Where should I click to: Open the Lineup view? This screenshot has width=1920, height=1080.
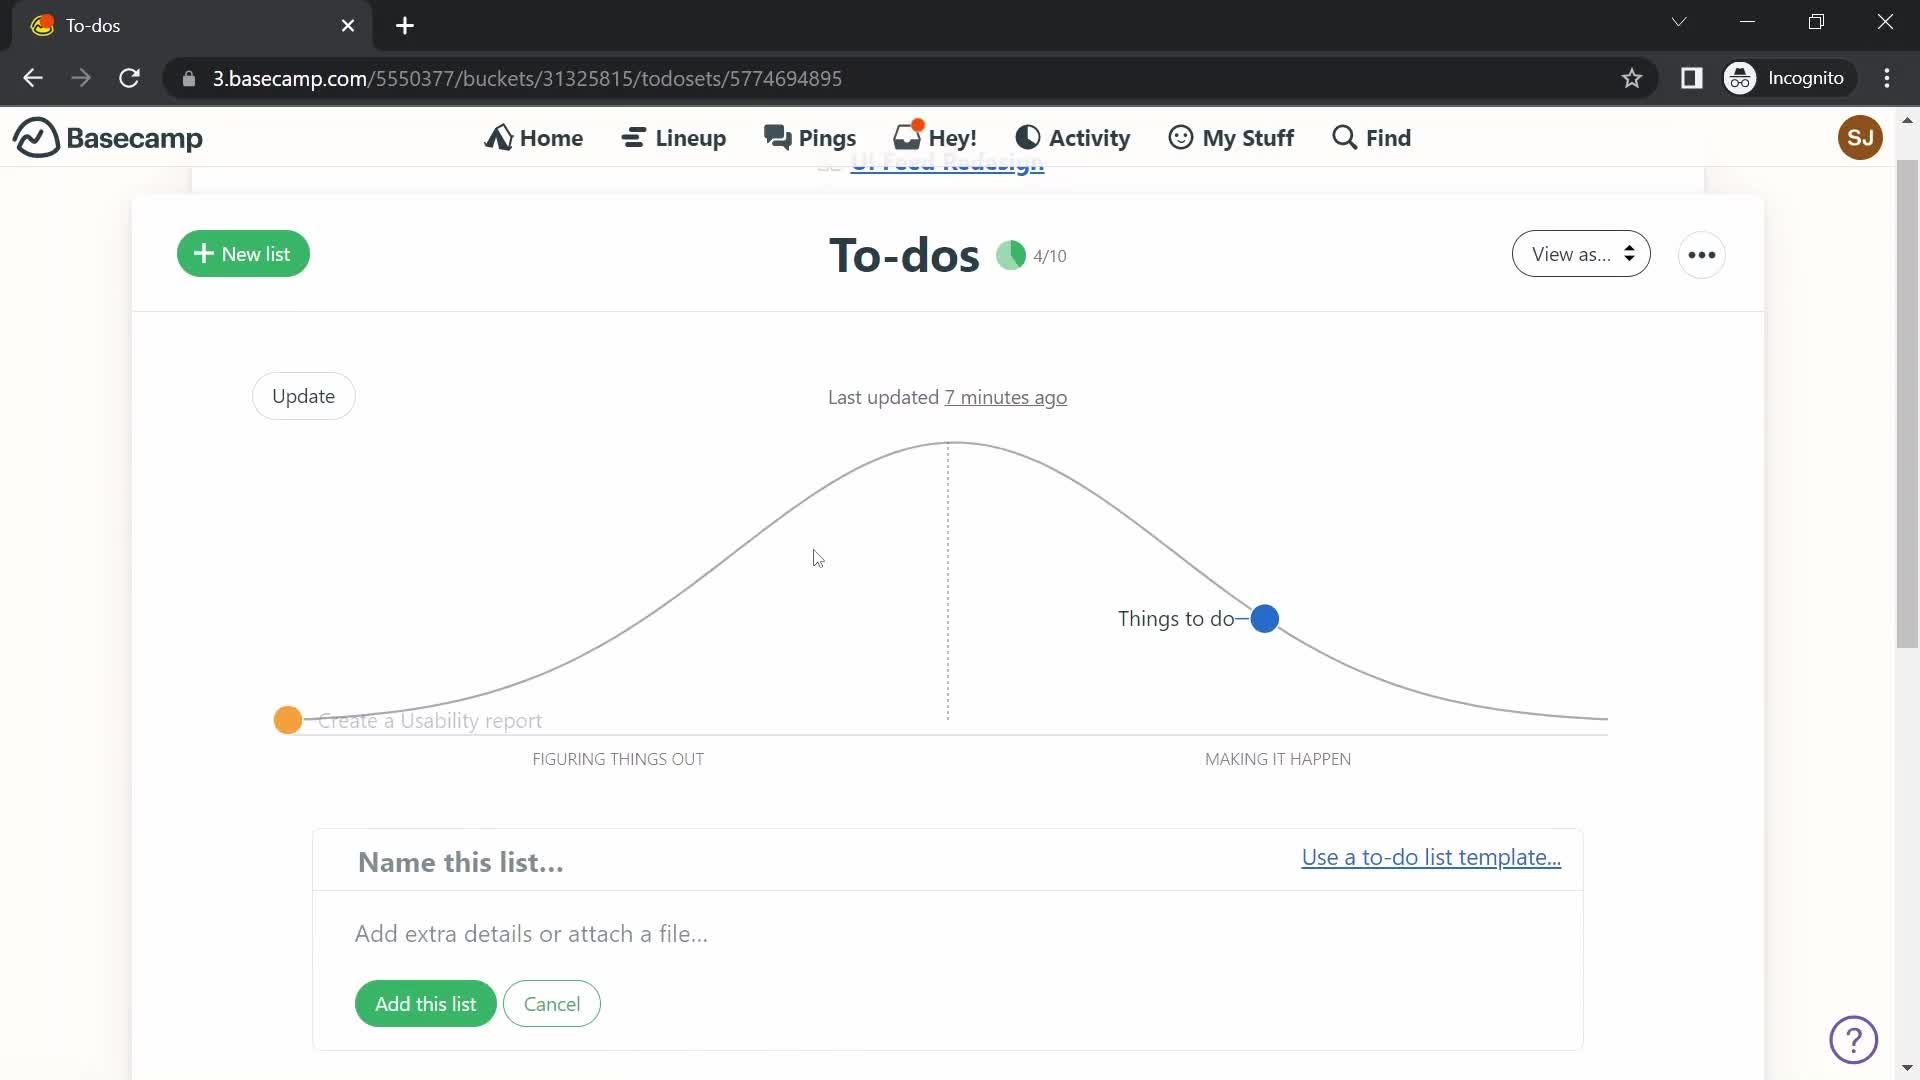(x=674, y=137)
